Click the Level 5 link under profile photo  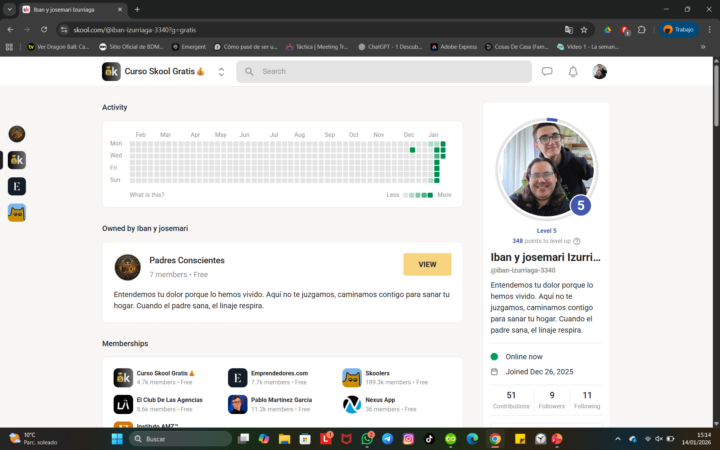546,231
